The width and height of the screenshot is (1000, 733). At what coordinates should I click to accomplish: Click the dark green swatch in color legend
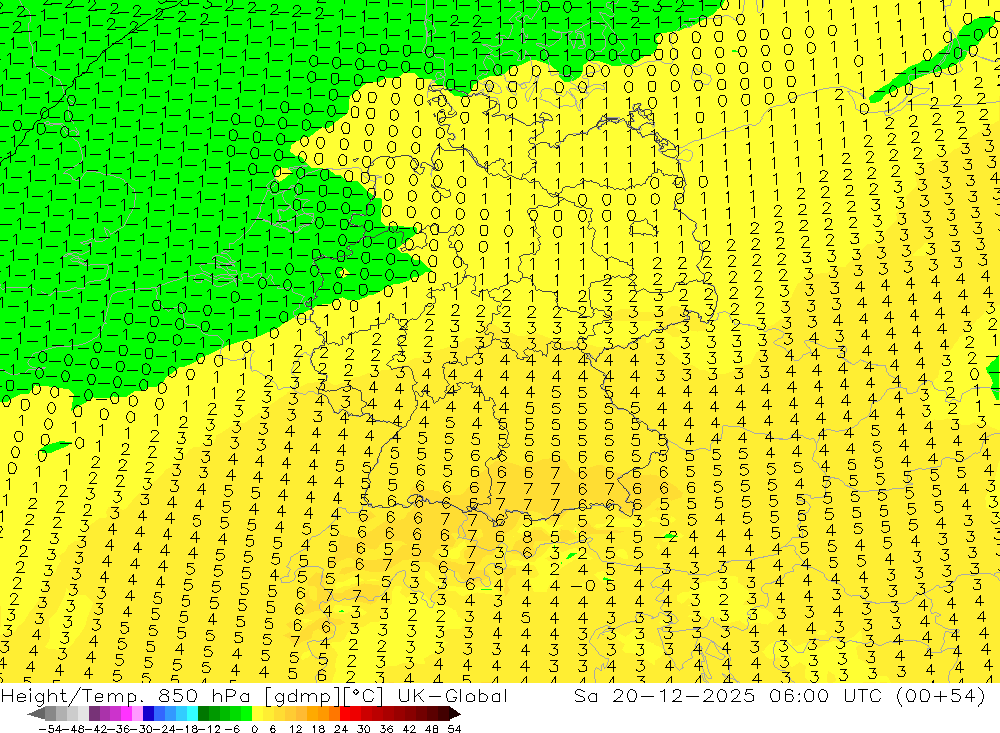(x=203, y=714)
